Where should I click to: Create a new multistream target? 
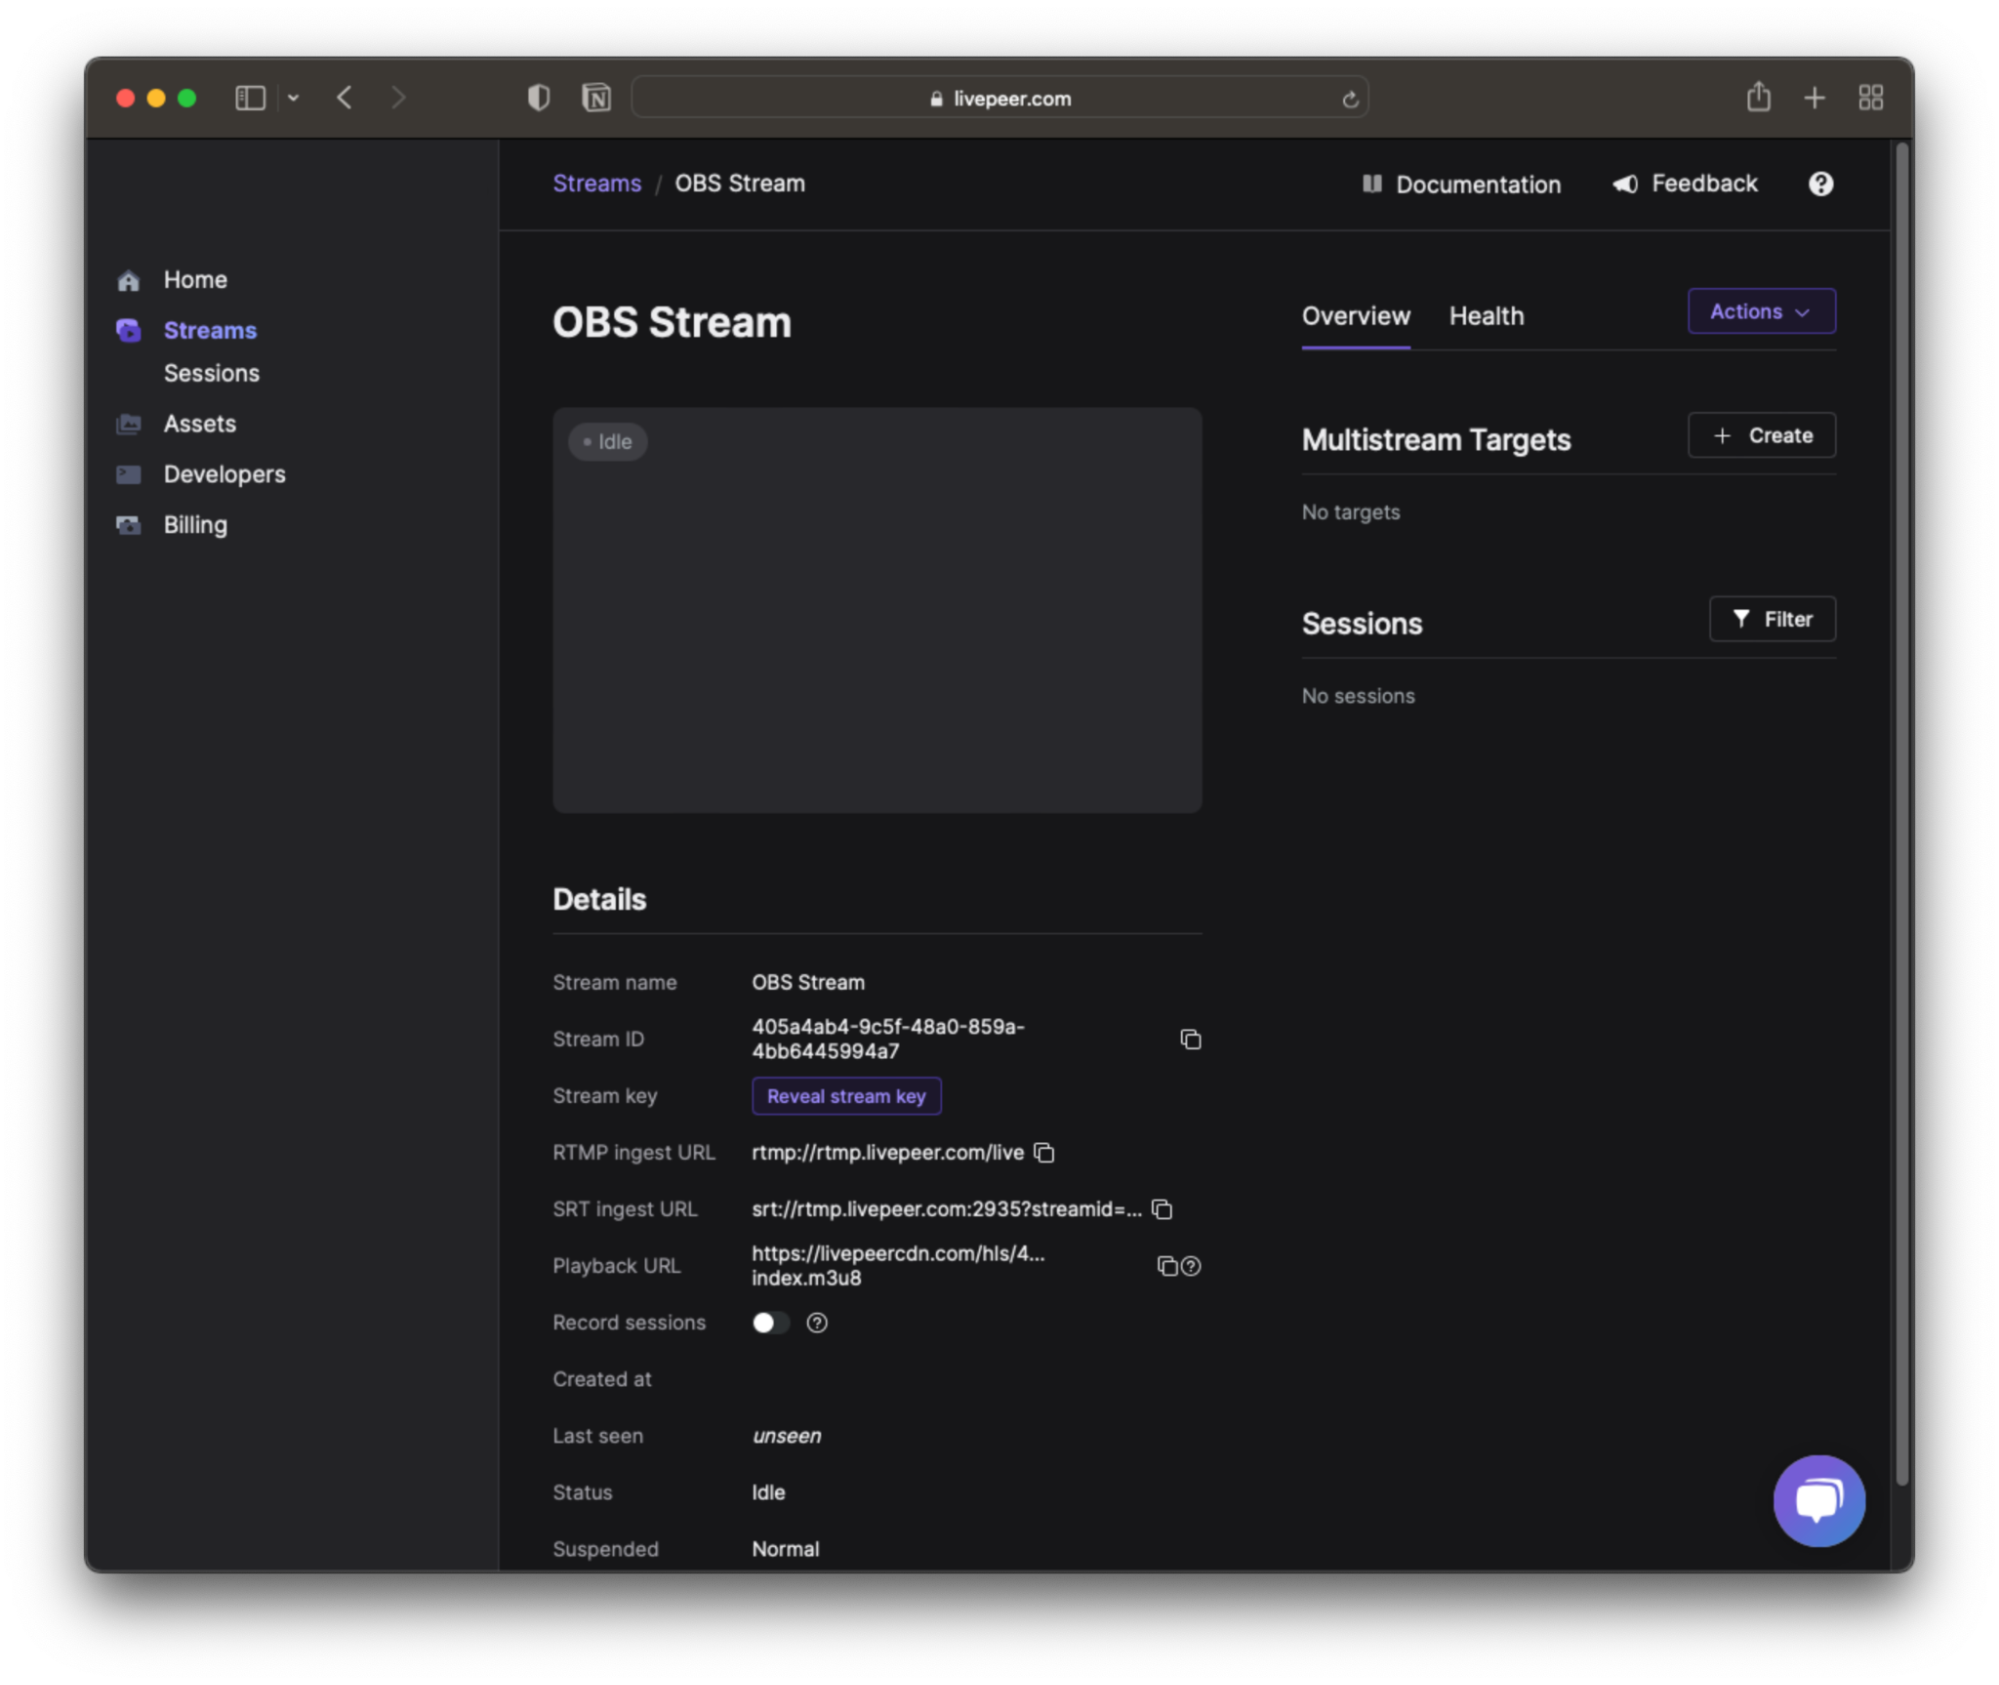click(1760, 436)
